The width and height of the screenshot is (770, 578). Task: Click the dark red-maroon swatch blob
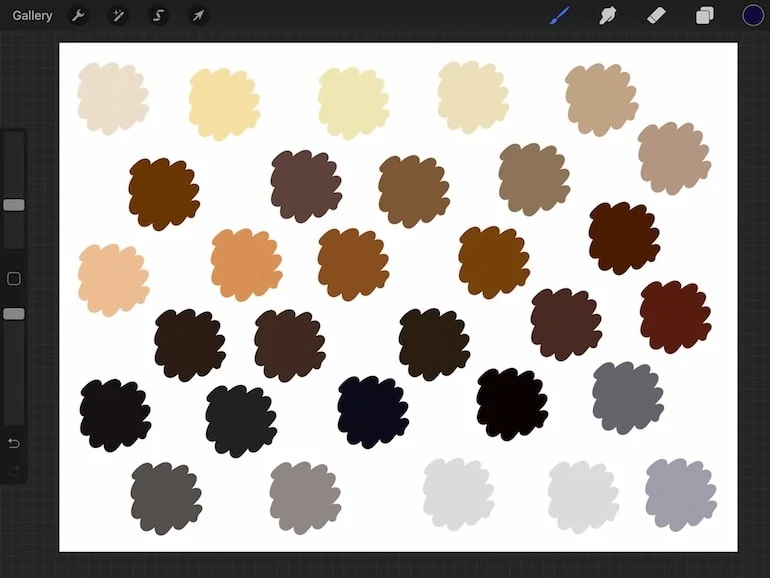[676, 317]
